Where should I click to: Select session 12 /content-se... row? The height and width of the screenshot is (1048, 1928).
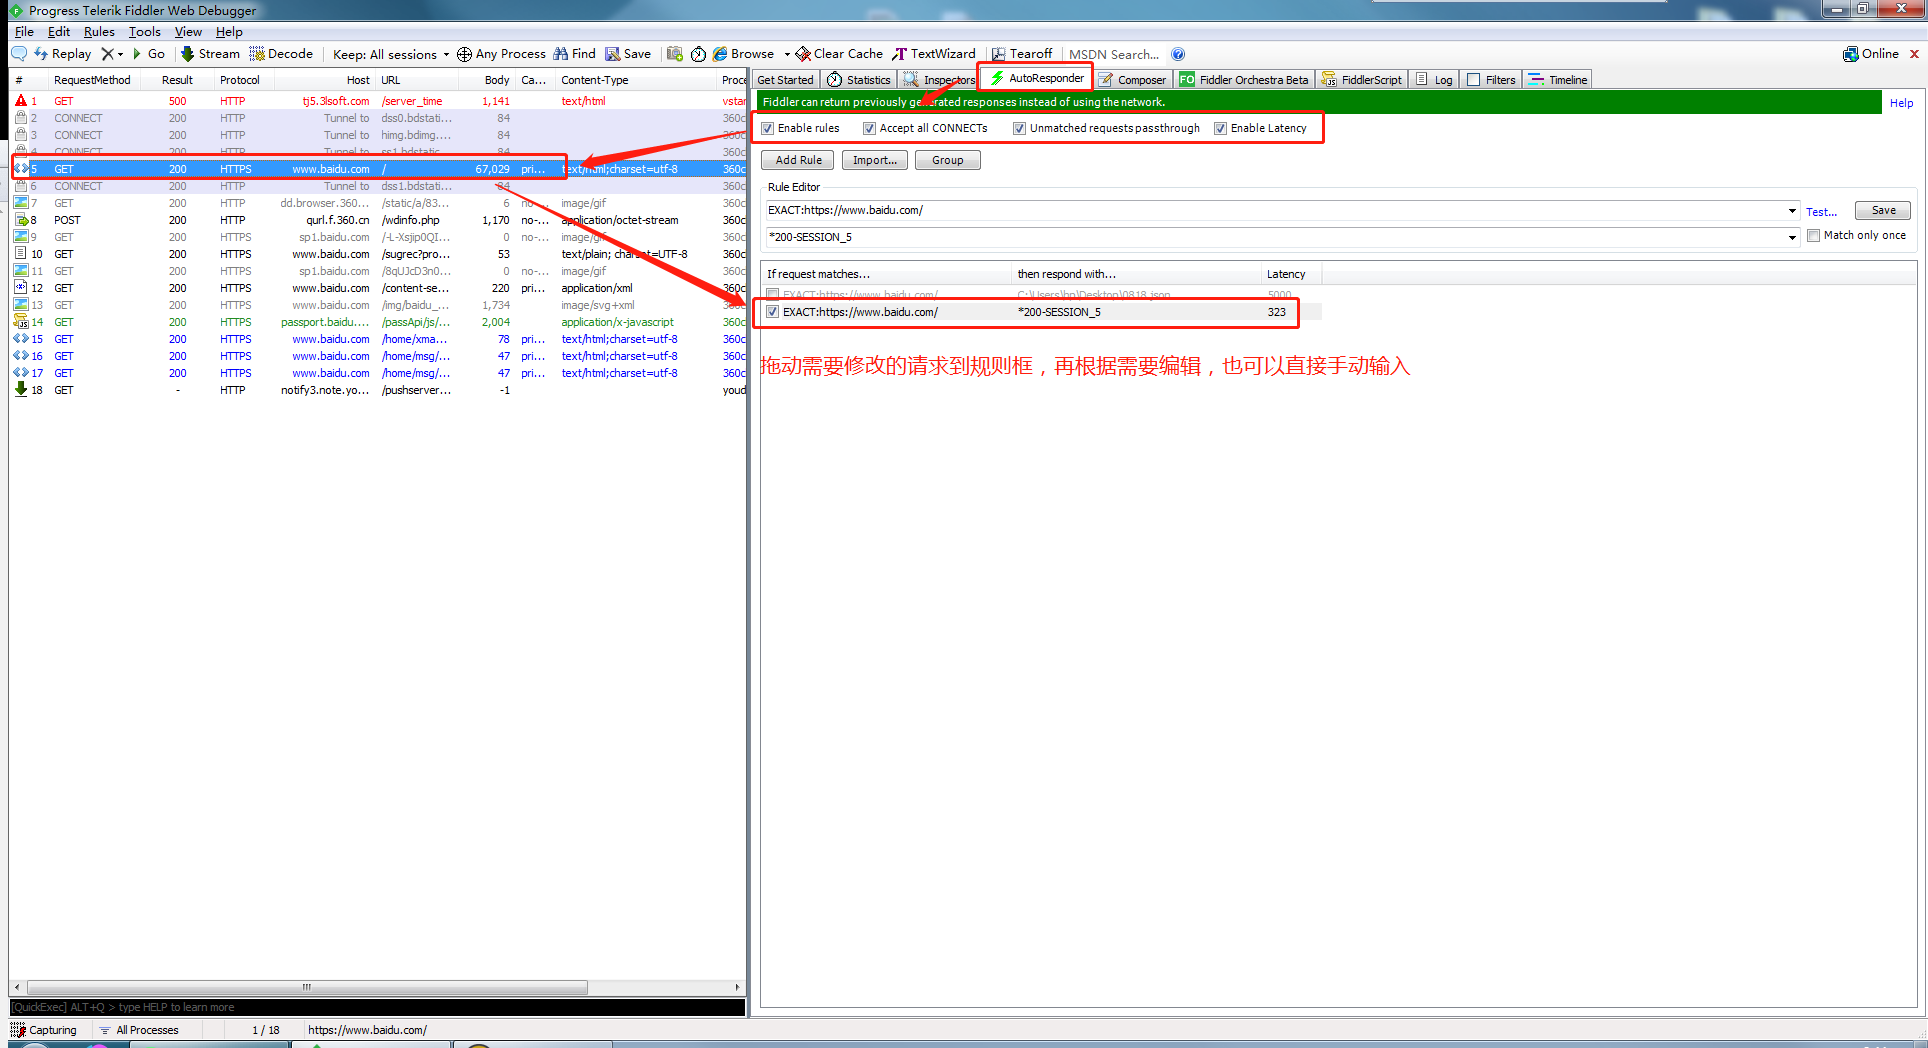point(378,288)
